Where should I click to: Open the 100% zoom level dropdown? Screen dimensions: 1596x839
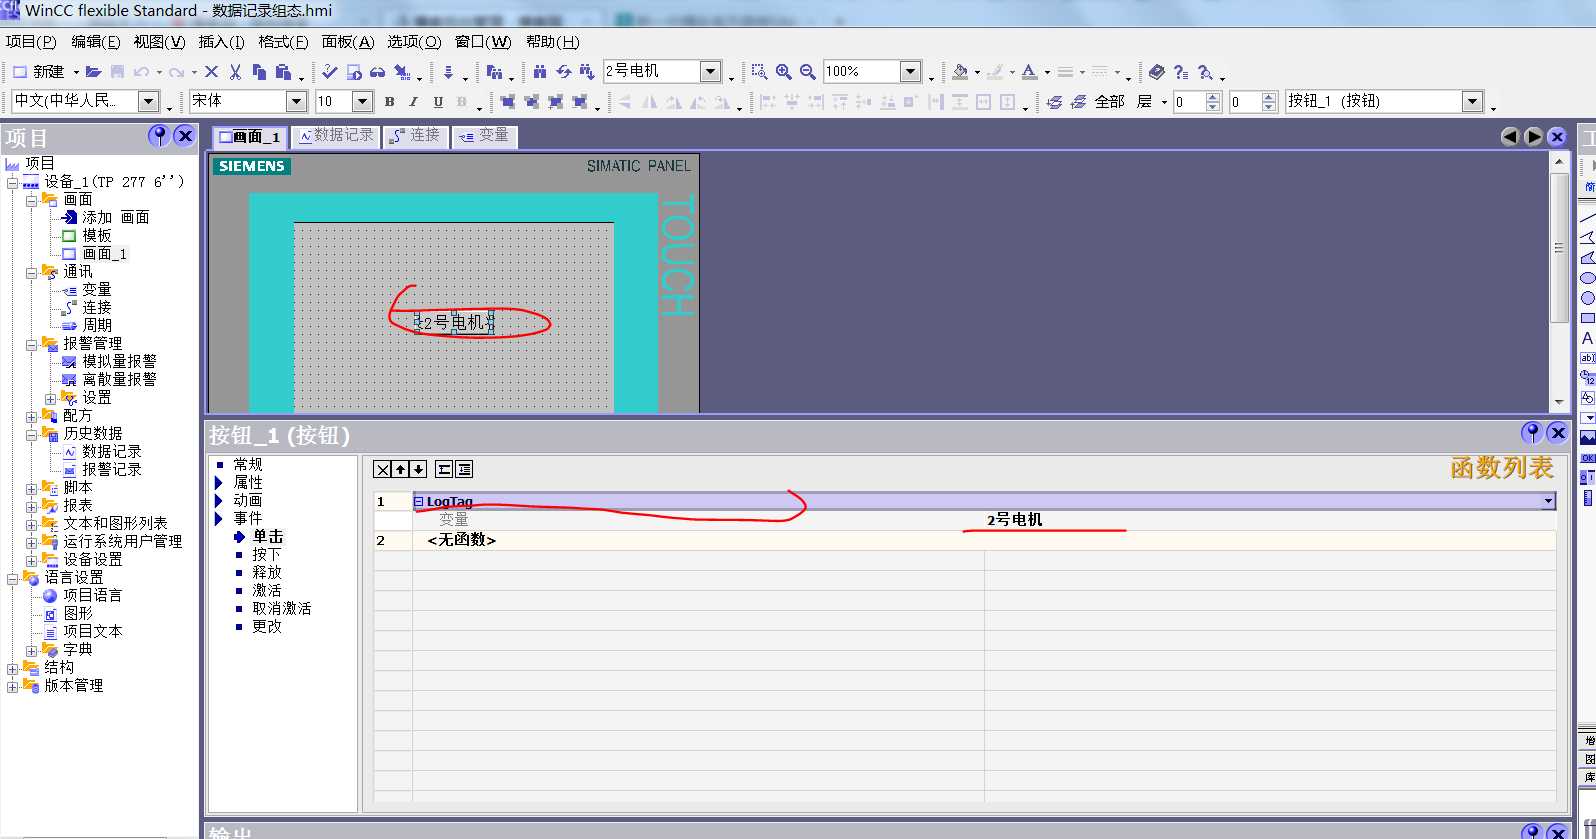(910, 71)
